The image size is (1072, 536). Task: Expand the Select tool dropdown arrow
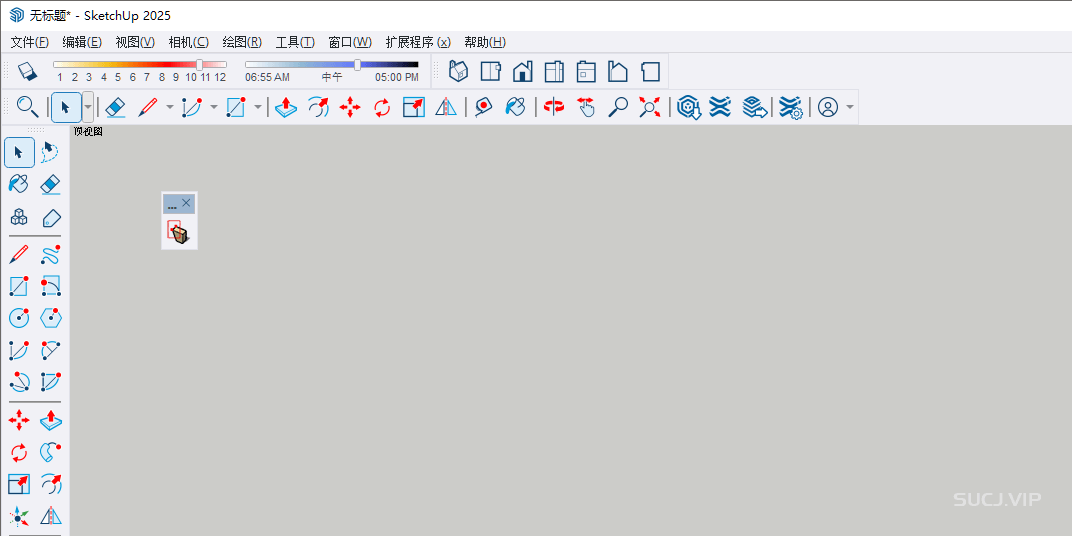pyautogui.click(x=88, y=107)
